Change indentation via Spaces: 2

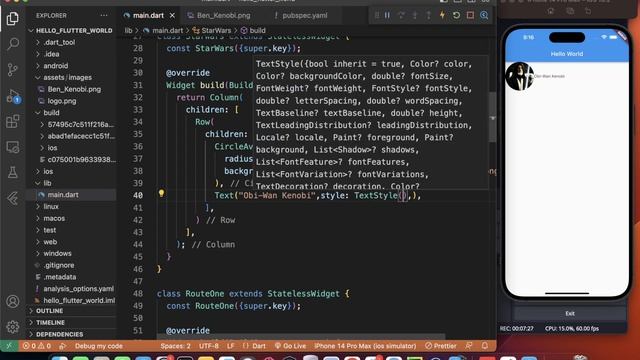tap(176, 346)
